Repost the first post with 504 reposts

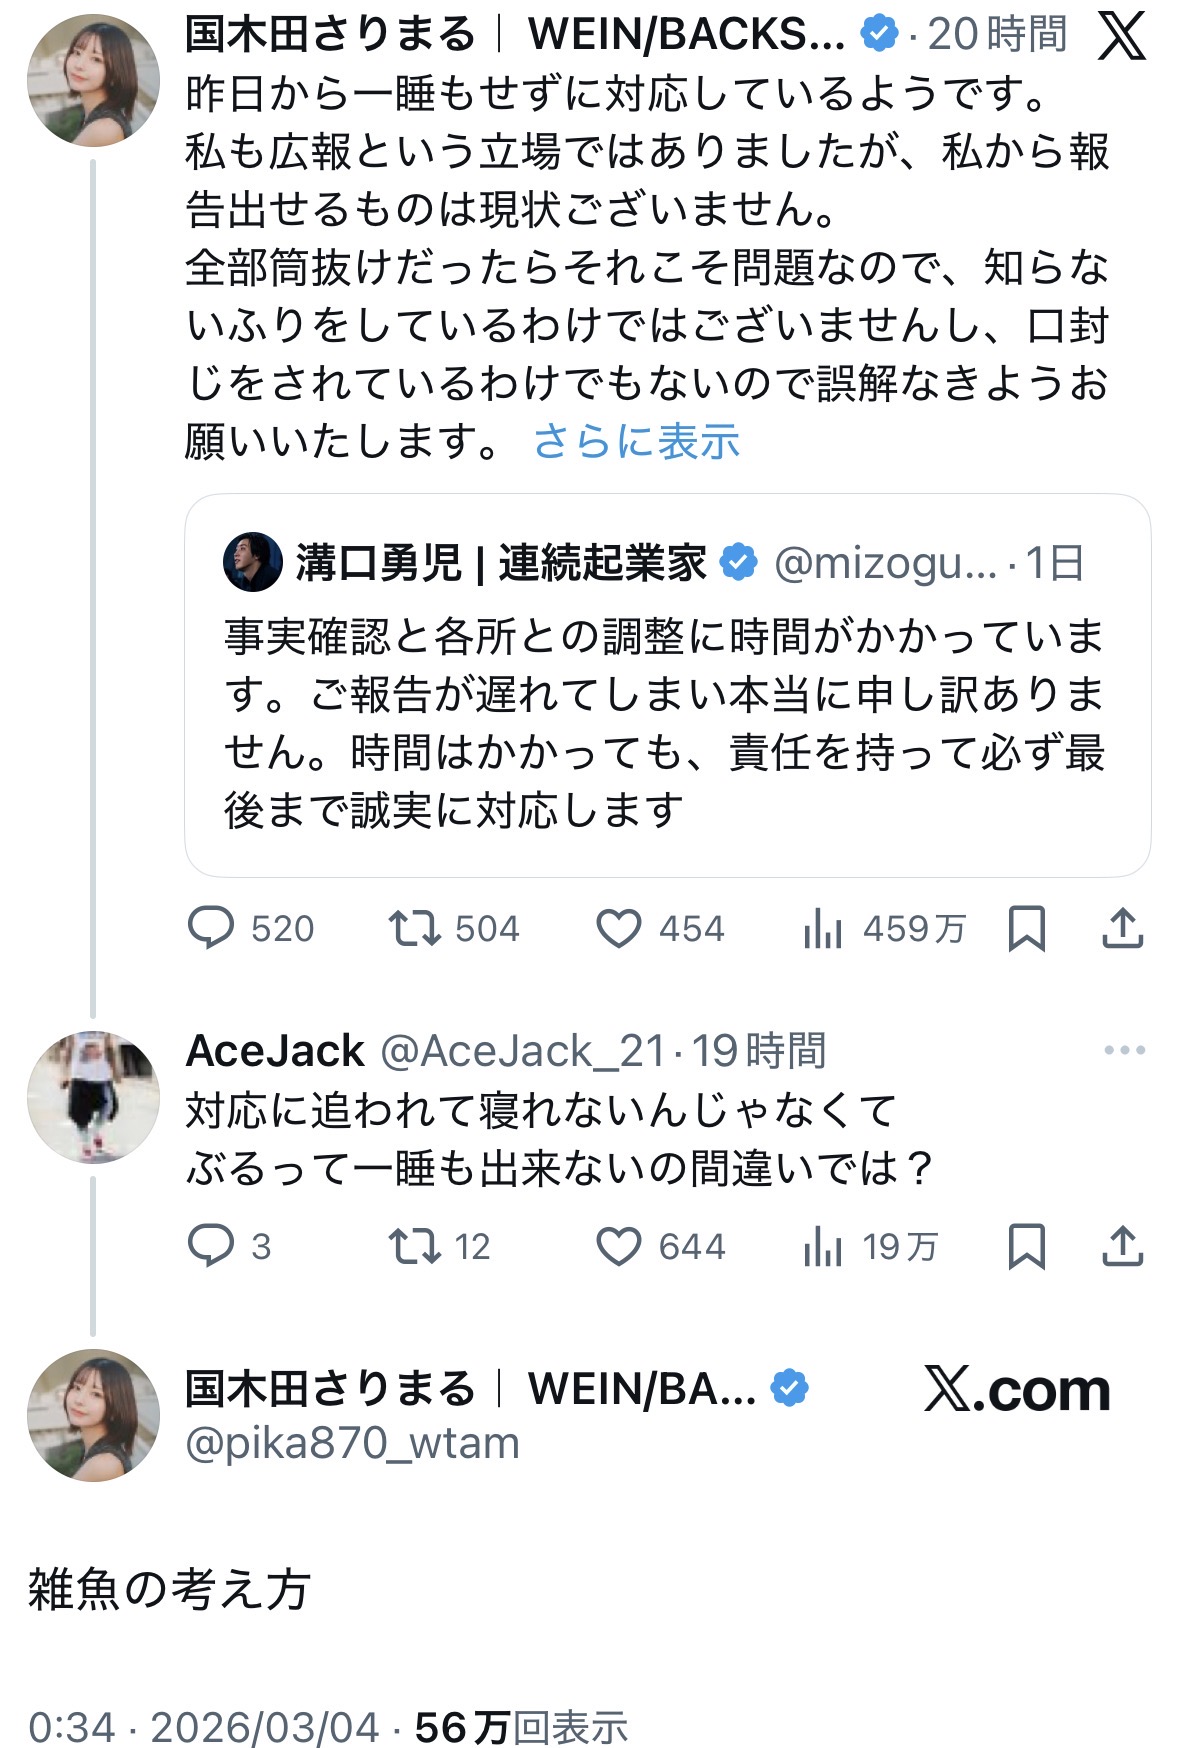(415, 928)
